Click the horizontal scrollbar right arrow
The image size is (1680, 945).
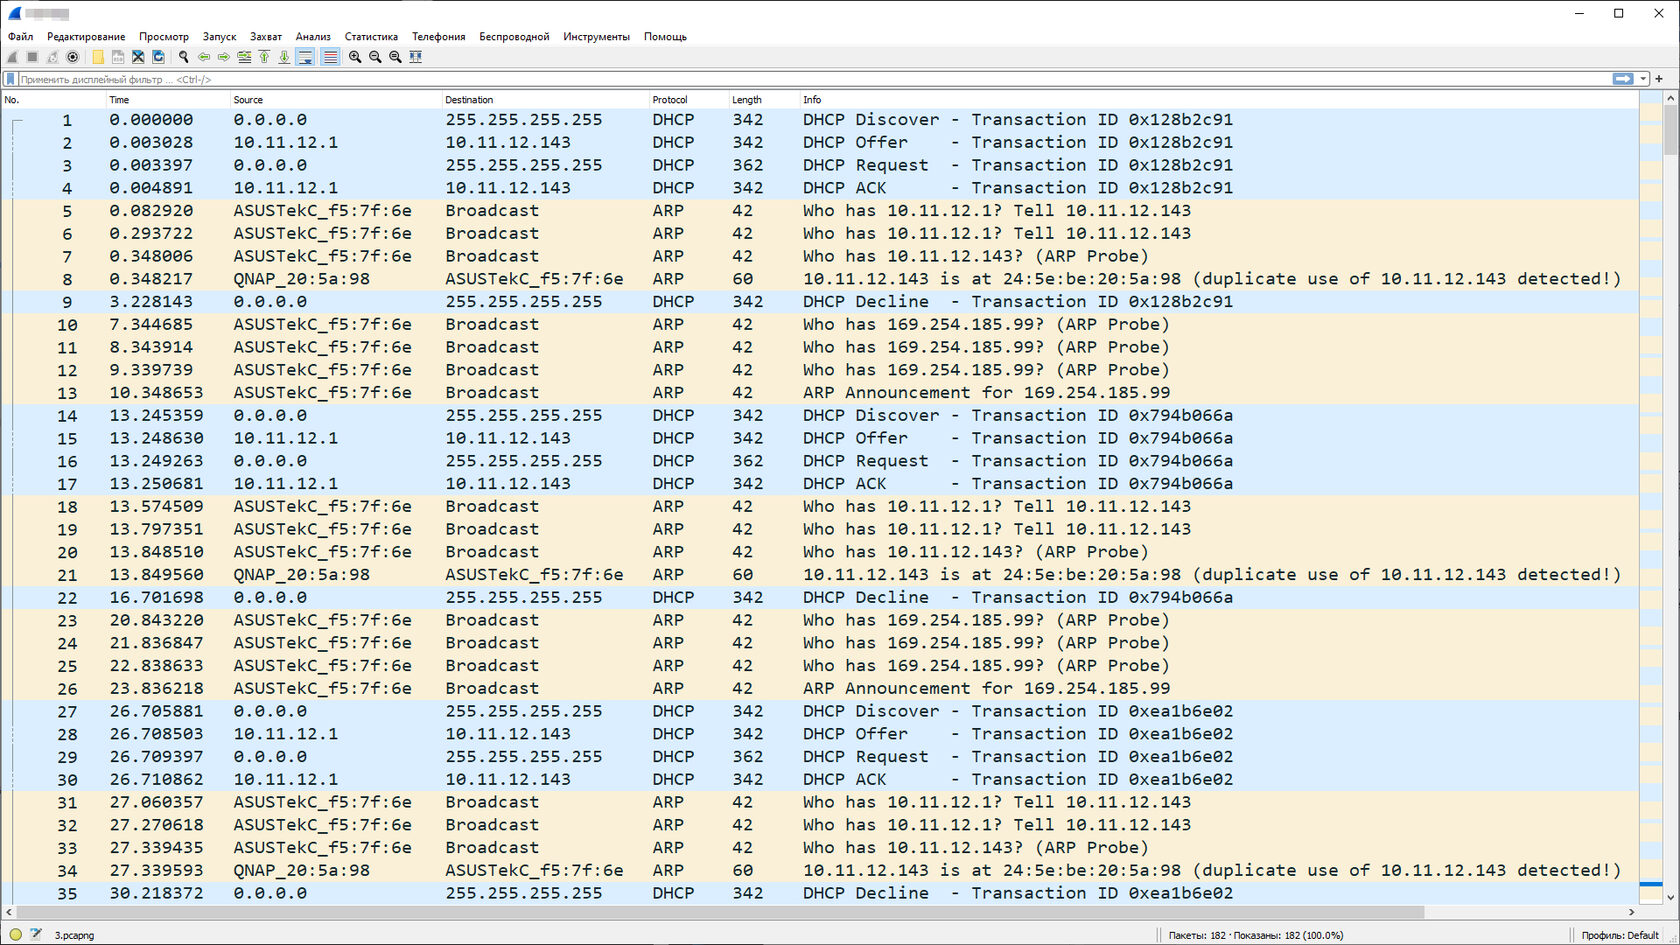(1631, 912)
